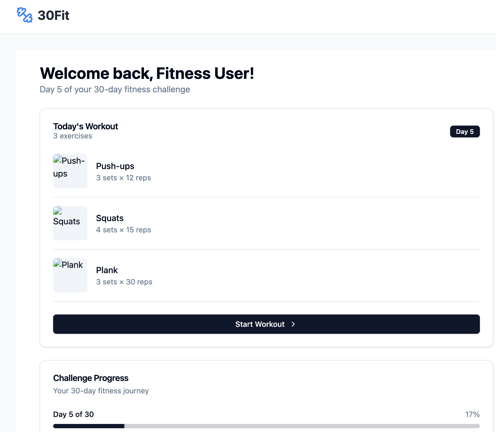Click the Squats exercise thumbnail
Viewport: 496px width, 432px height.
(x=70, y=223)
